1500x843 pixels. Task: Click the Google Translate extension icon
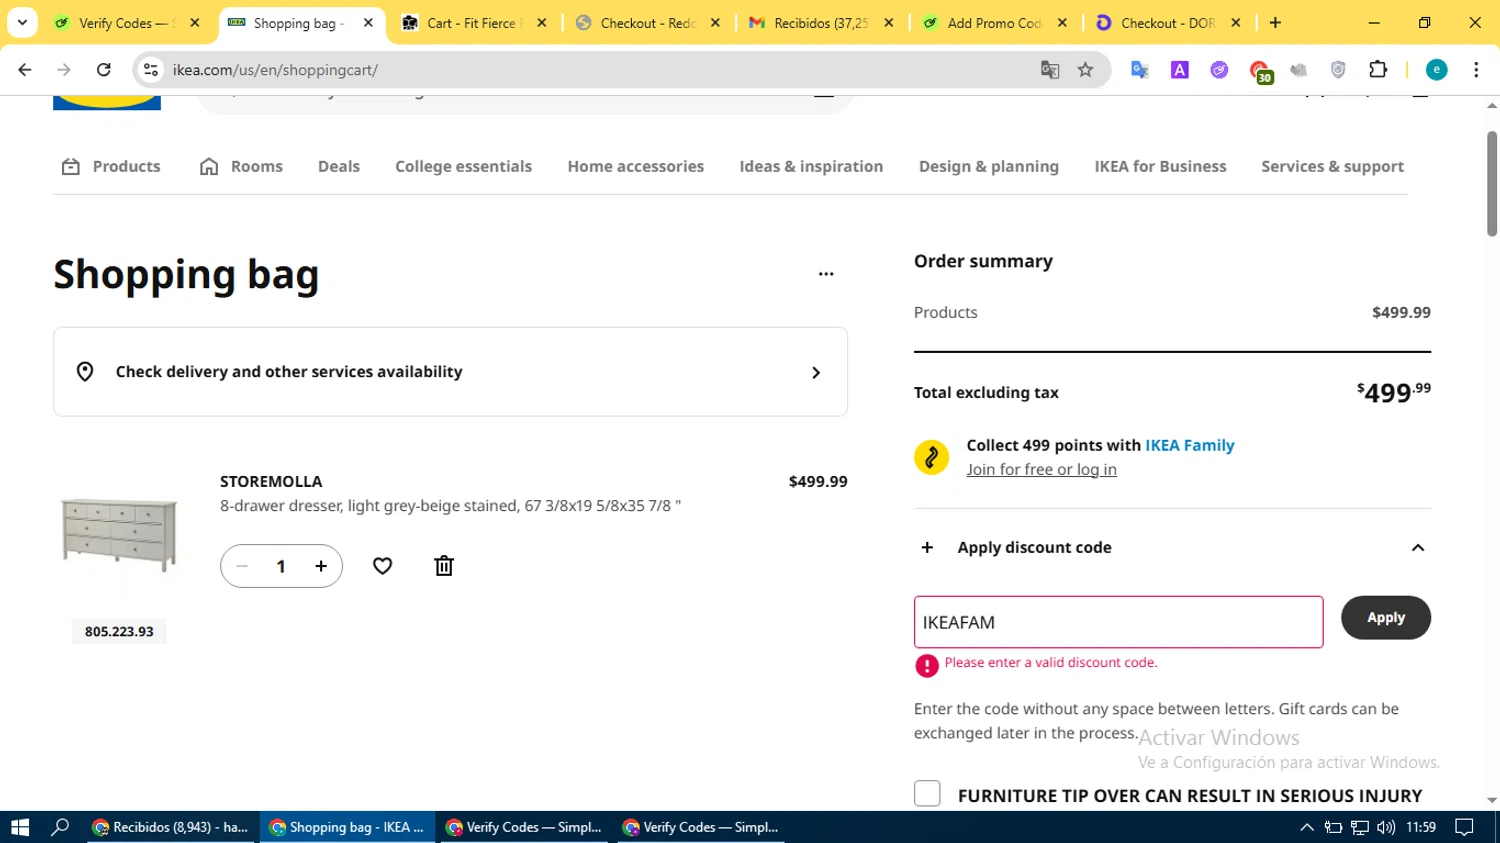coord(1140,69)
